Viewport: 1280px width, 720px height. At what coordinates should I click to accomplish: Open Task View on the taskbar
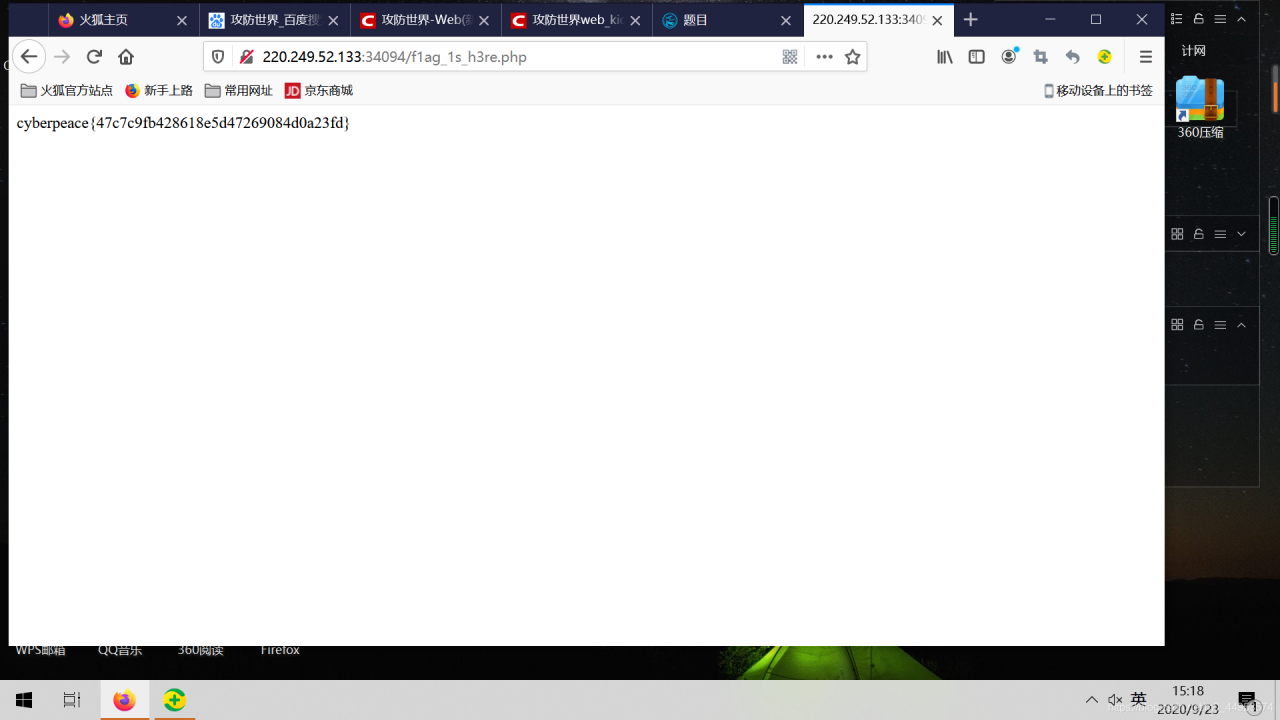pyautogui.click(x=72, y=700)
